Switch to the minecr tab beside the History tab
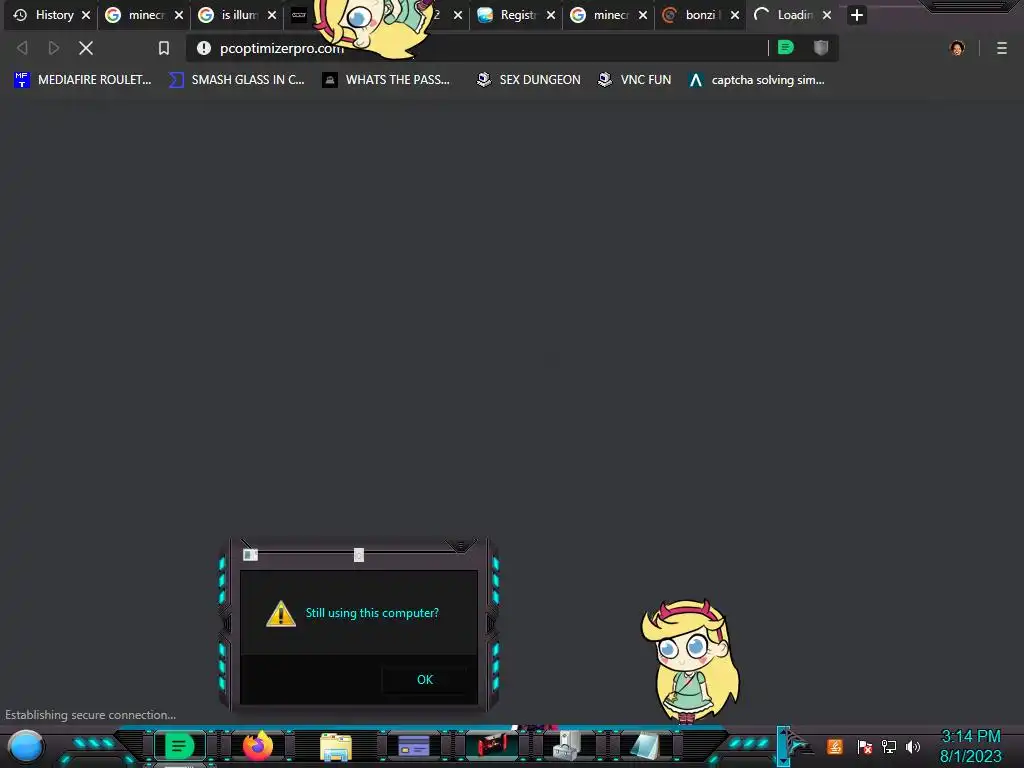 click(144, 15)
